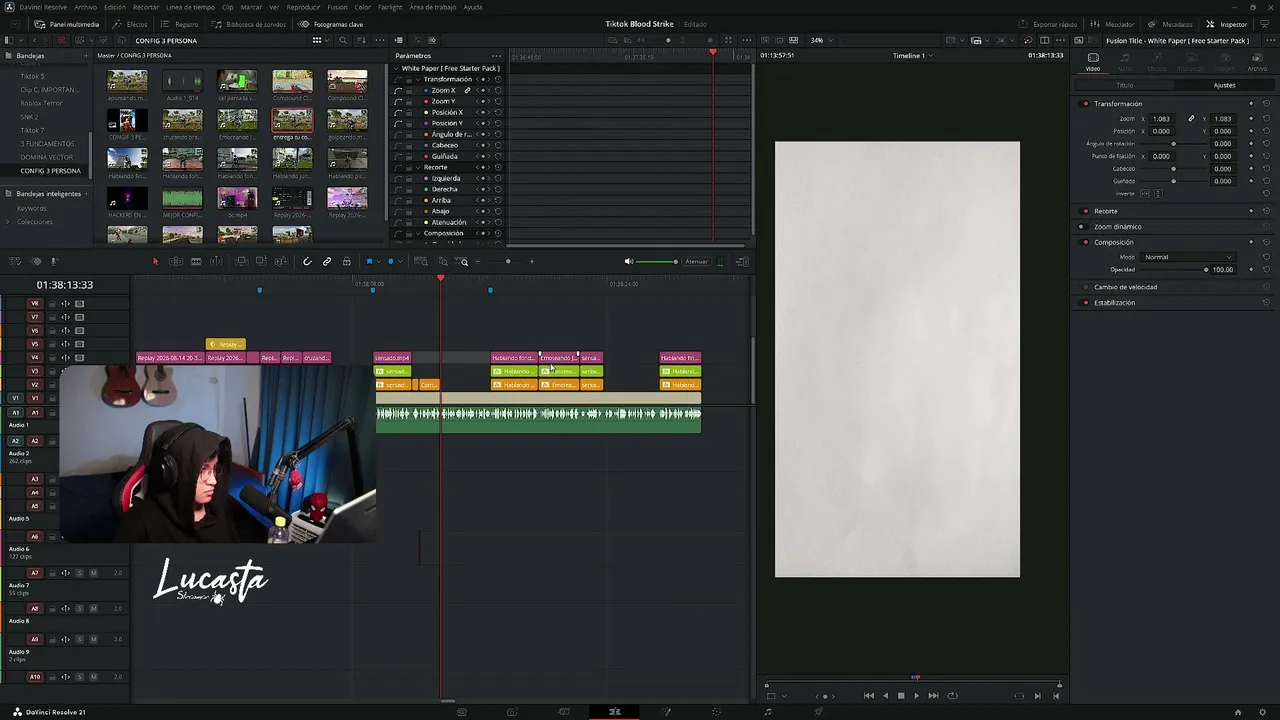Add keyframe for Inspector Zoom
The height and width of the screenshot is (720, 1280).
(x=1251, y=119)
